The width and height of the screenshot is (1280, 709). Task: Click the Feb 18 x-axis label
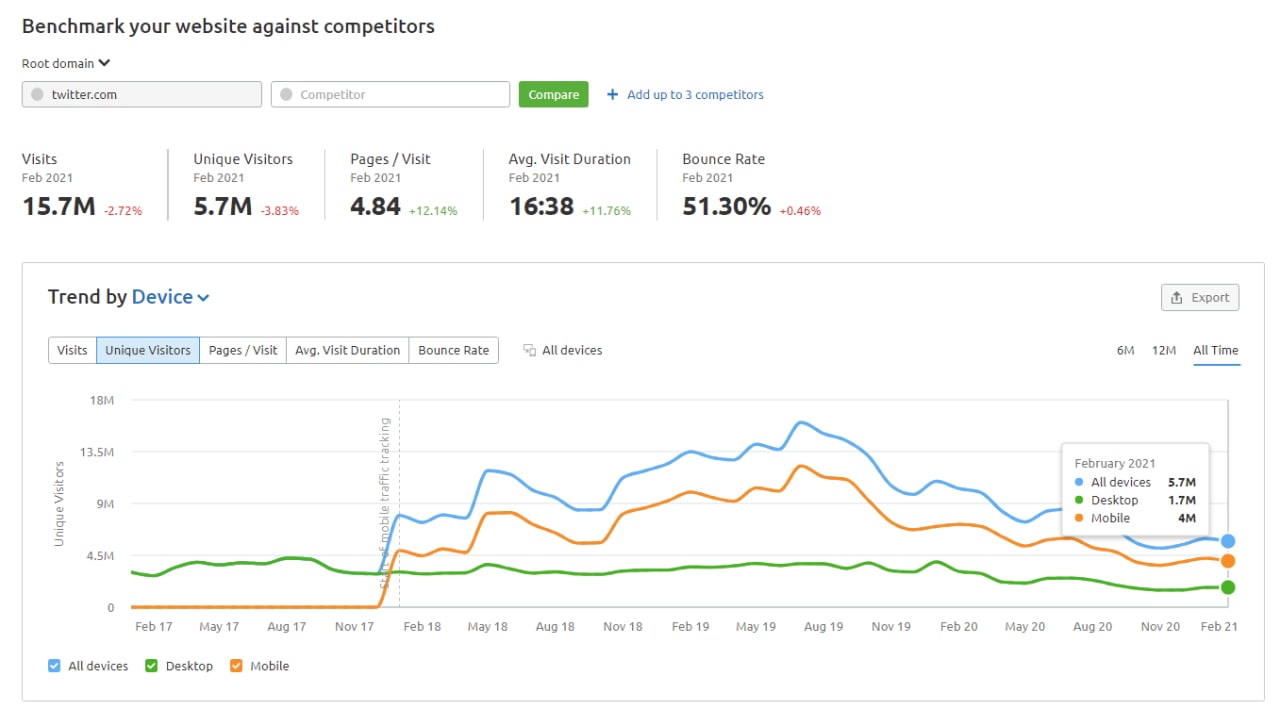pyautogui.click(x=421, y=627)
